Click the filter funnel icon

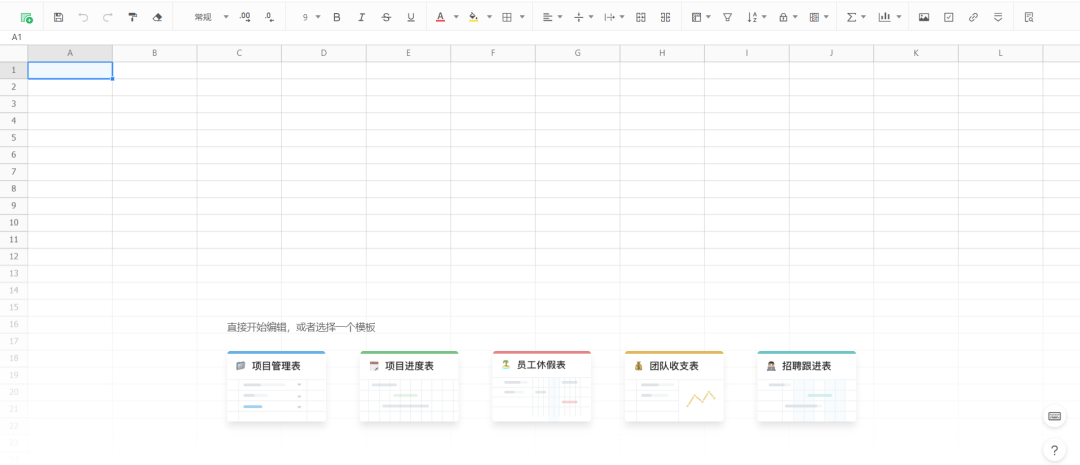click(x=727, y=17)
